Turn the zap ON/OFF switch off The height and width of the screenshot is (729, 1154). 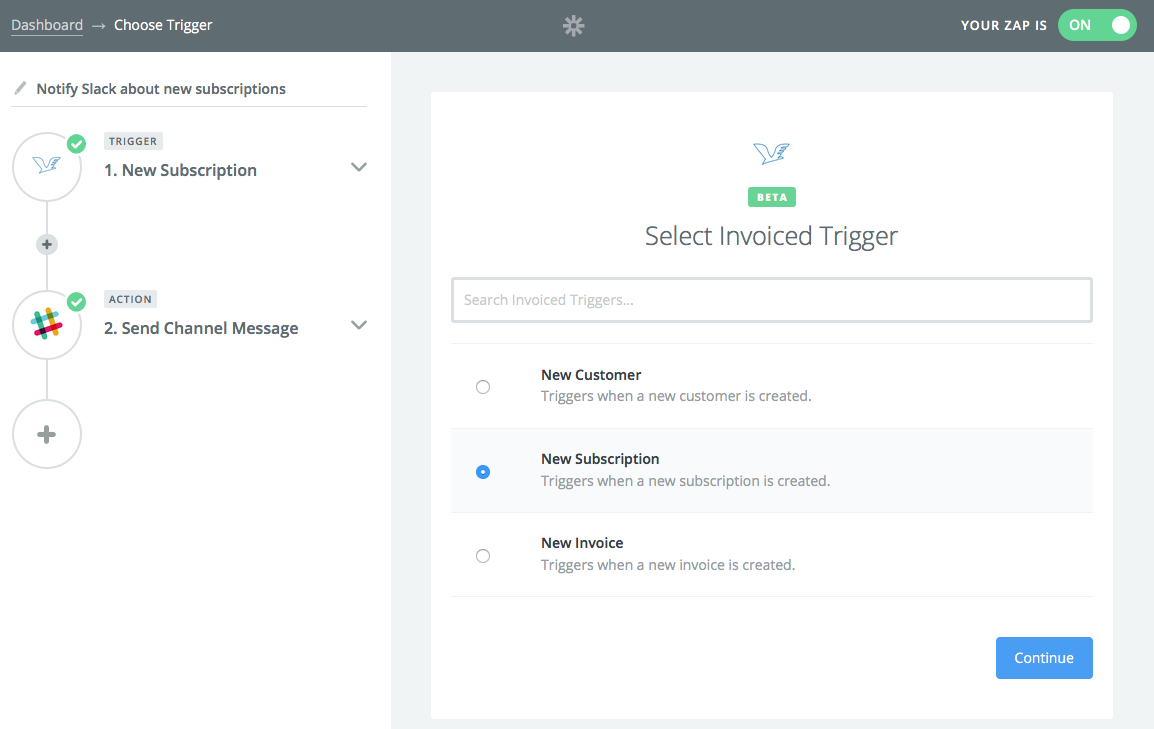pyautogui.click(x=1097, y=25)
